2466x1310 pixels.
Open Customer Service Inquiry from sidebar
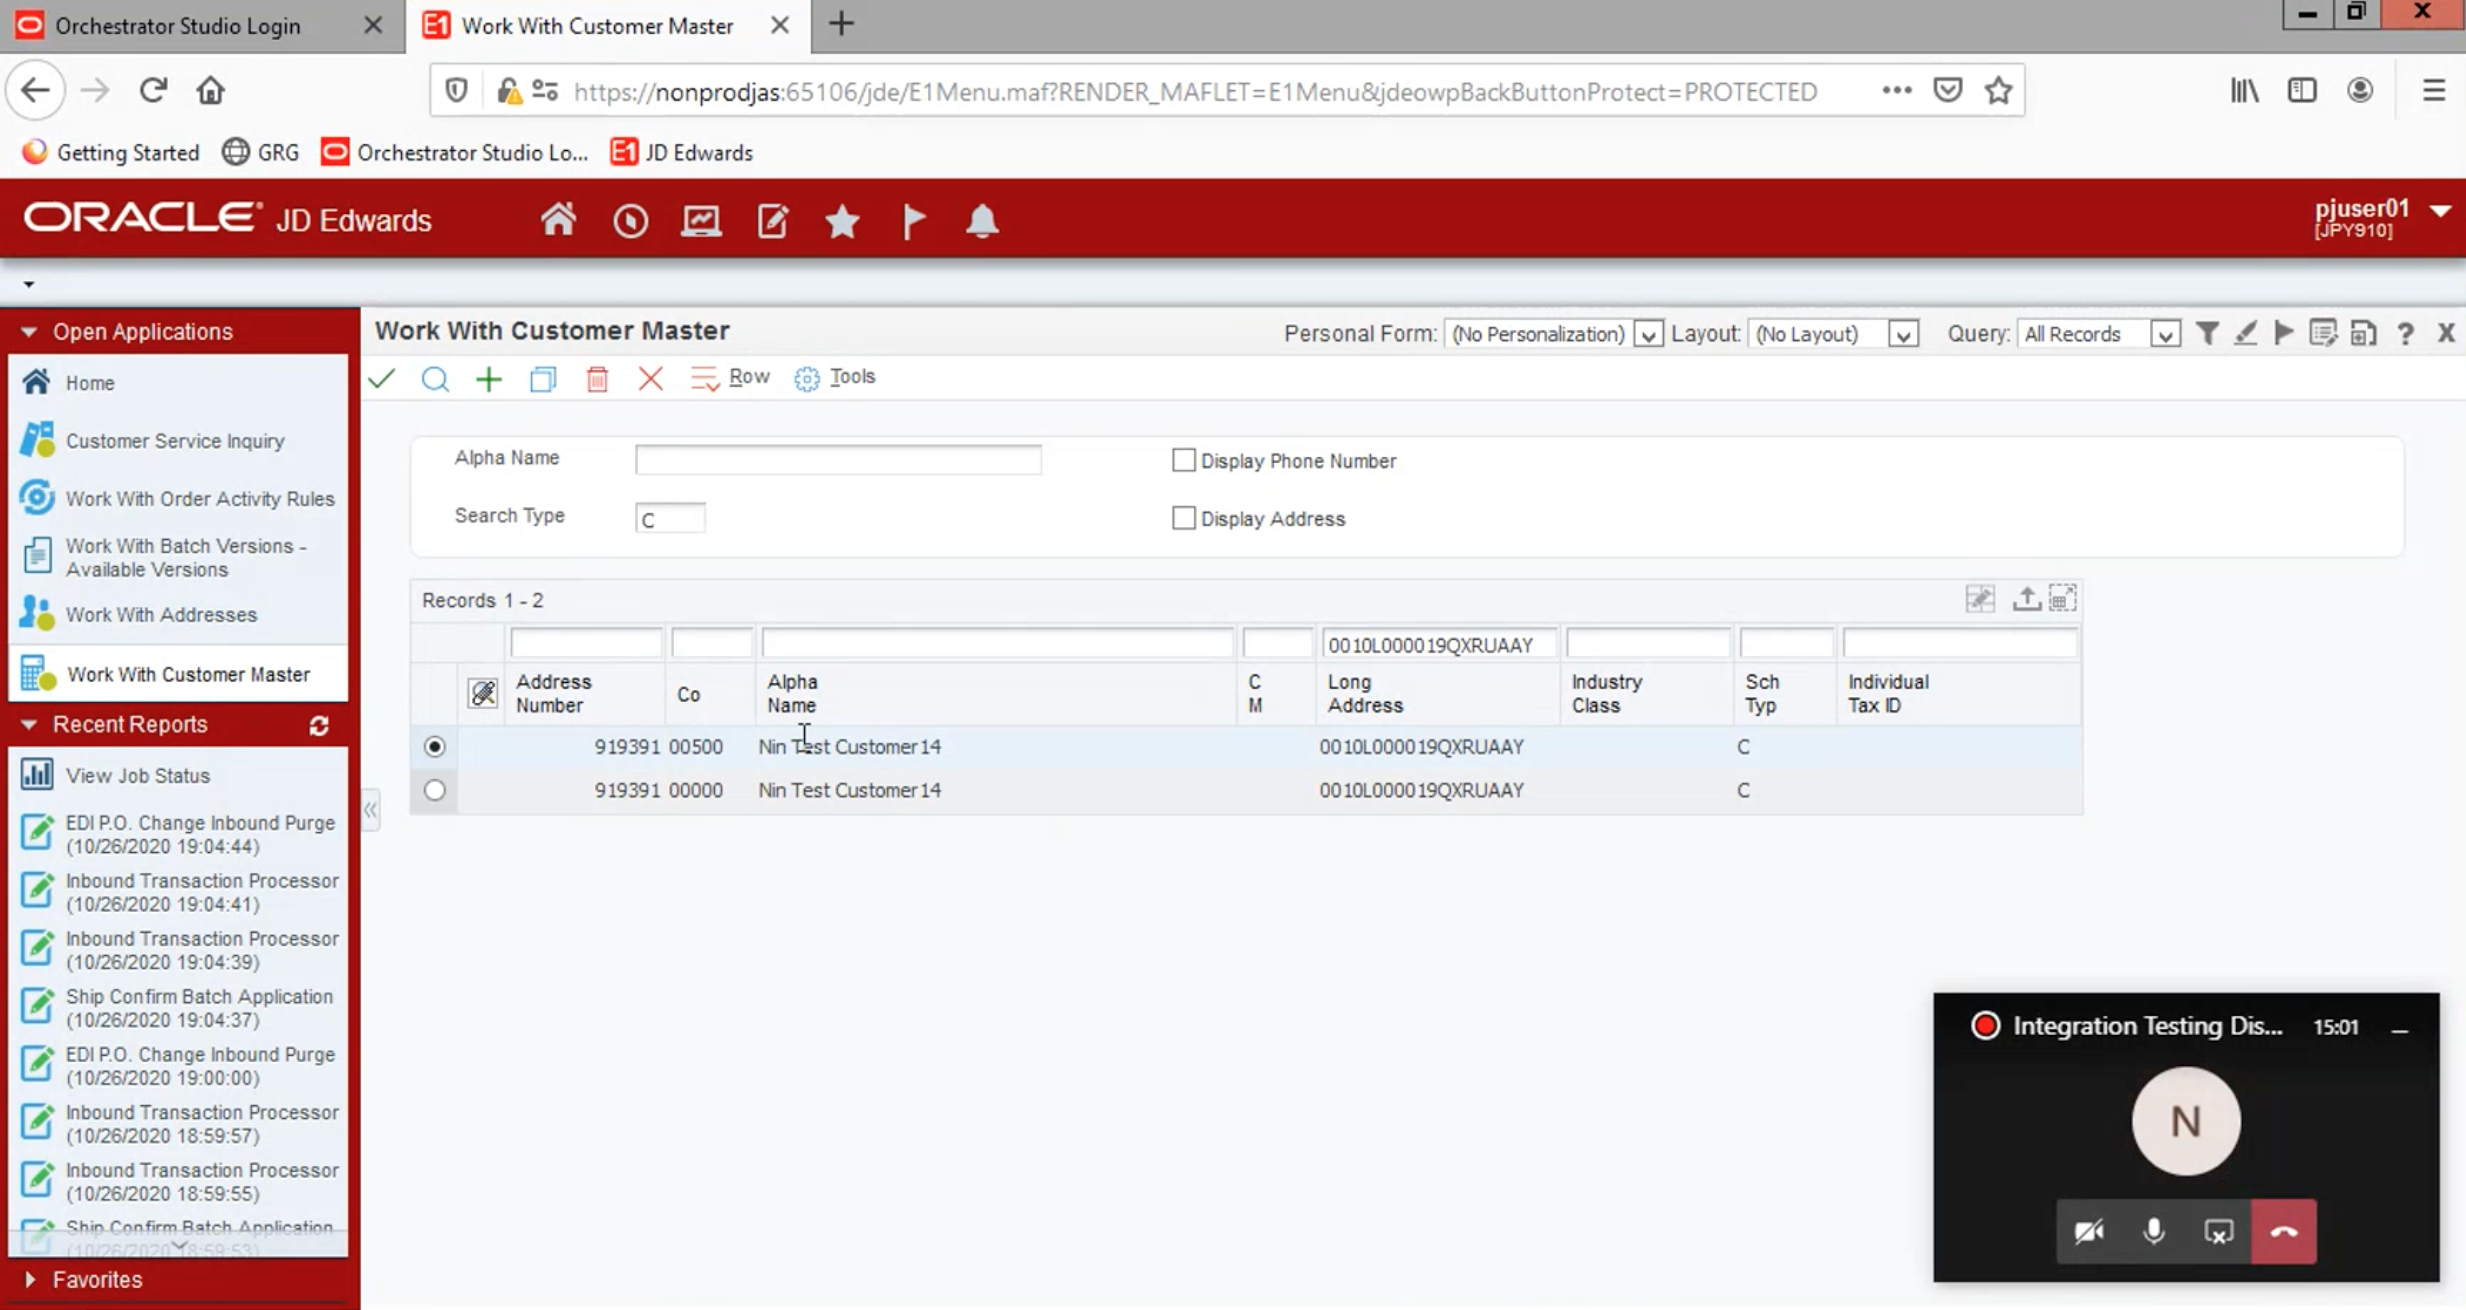(x=175, y=441)
